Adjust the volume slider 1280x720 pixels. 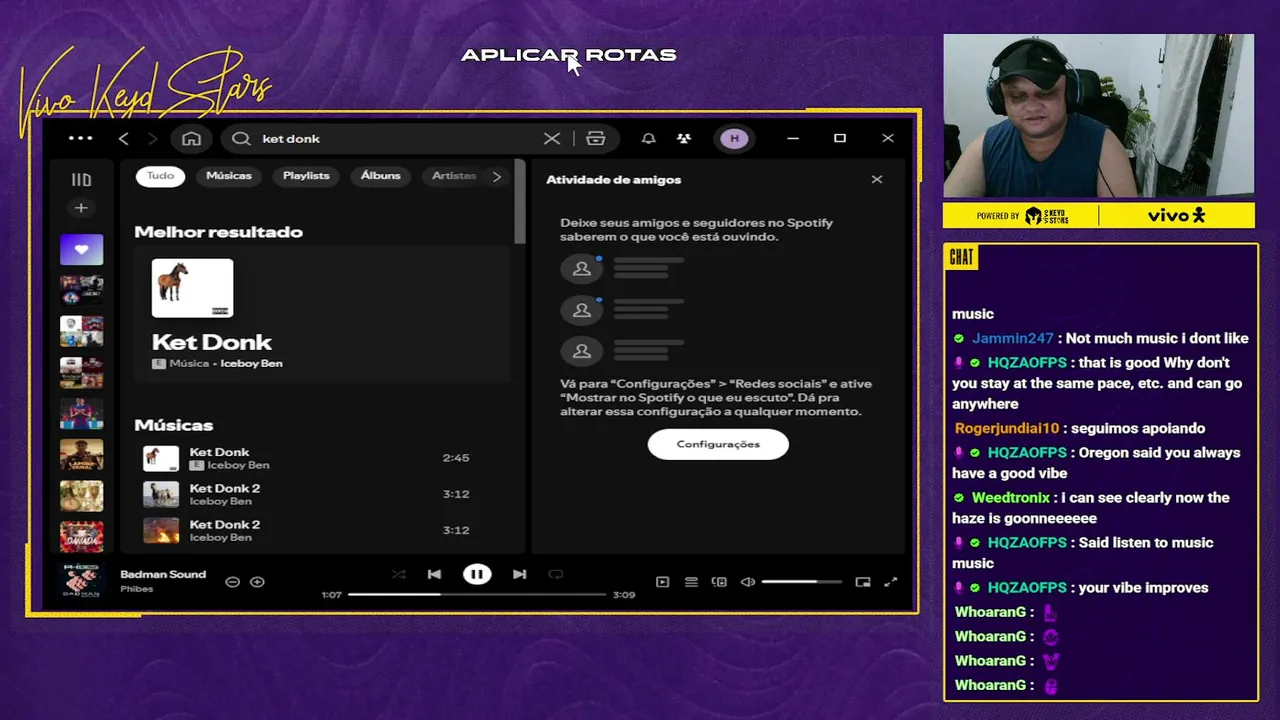(801, 582)
